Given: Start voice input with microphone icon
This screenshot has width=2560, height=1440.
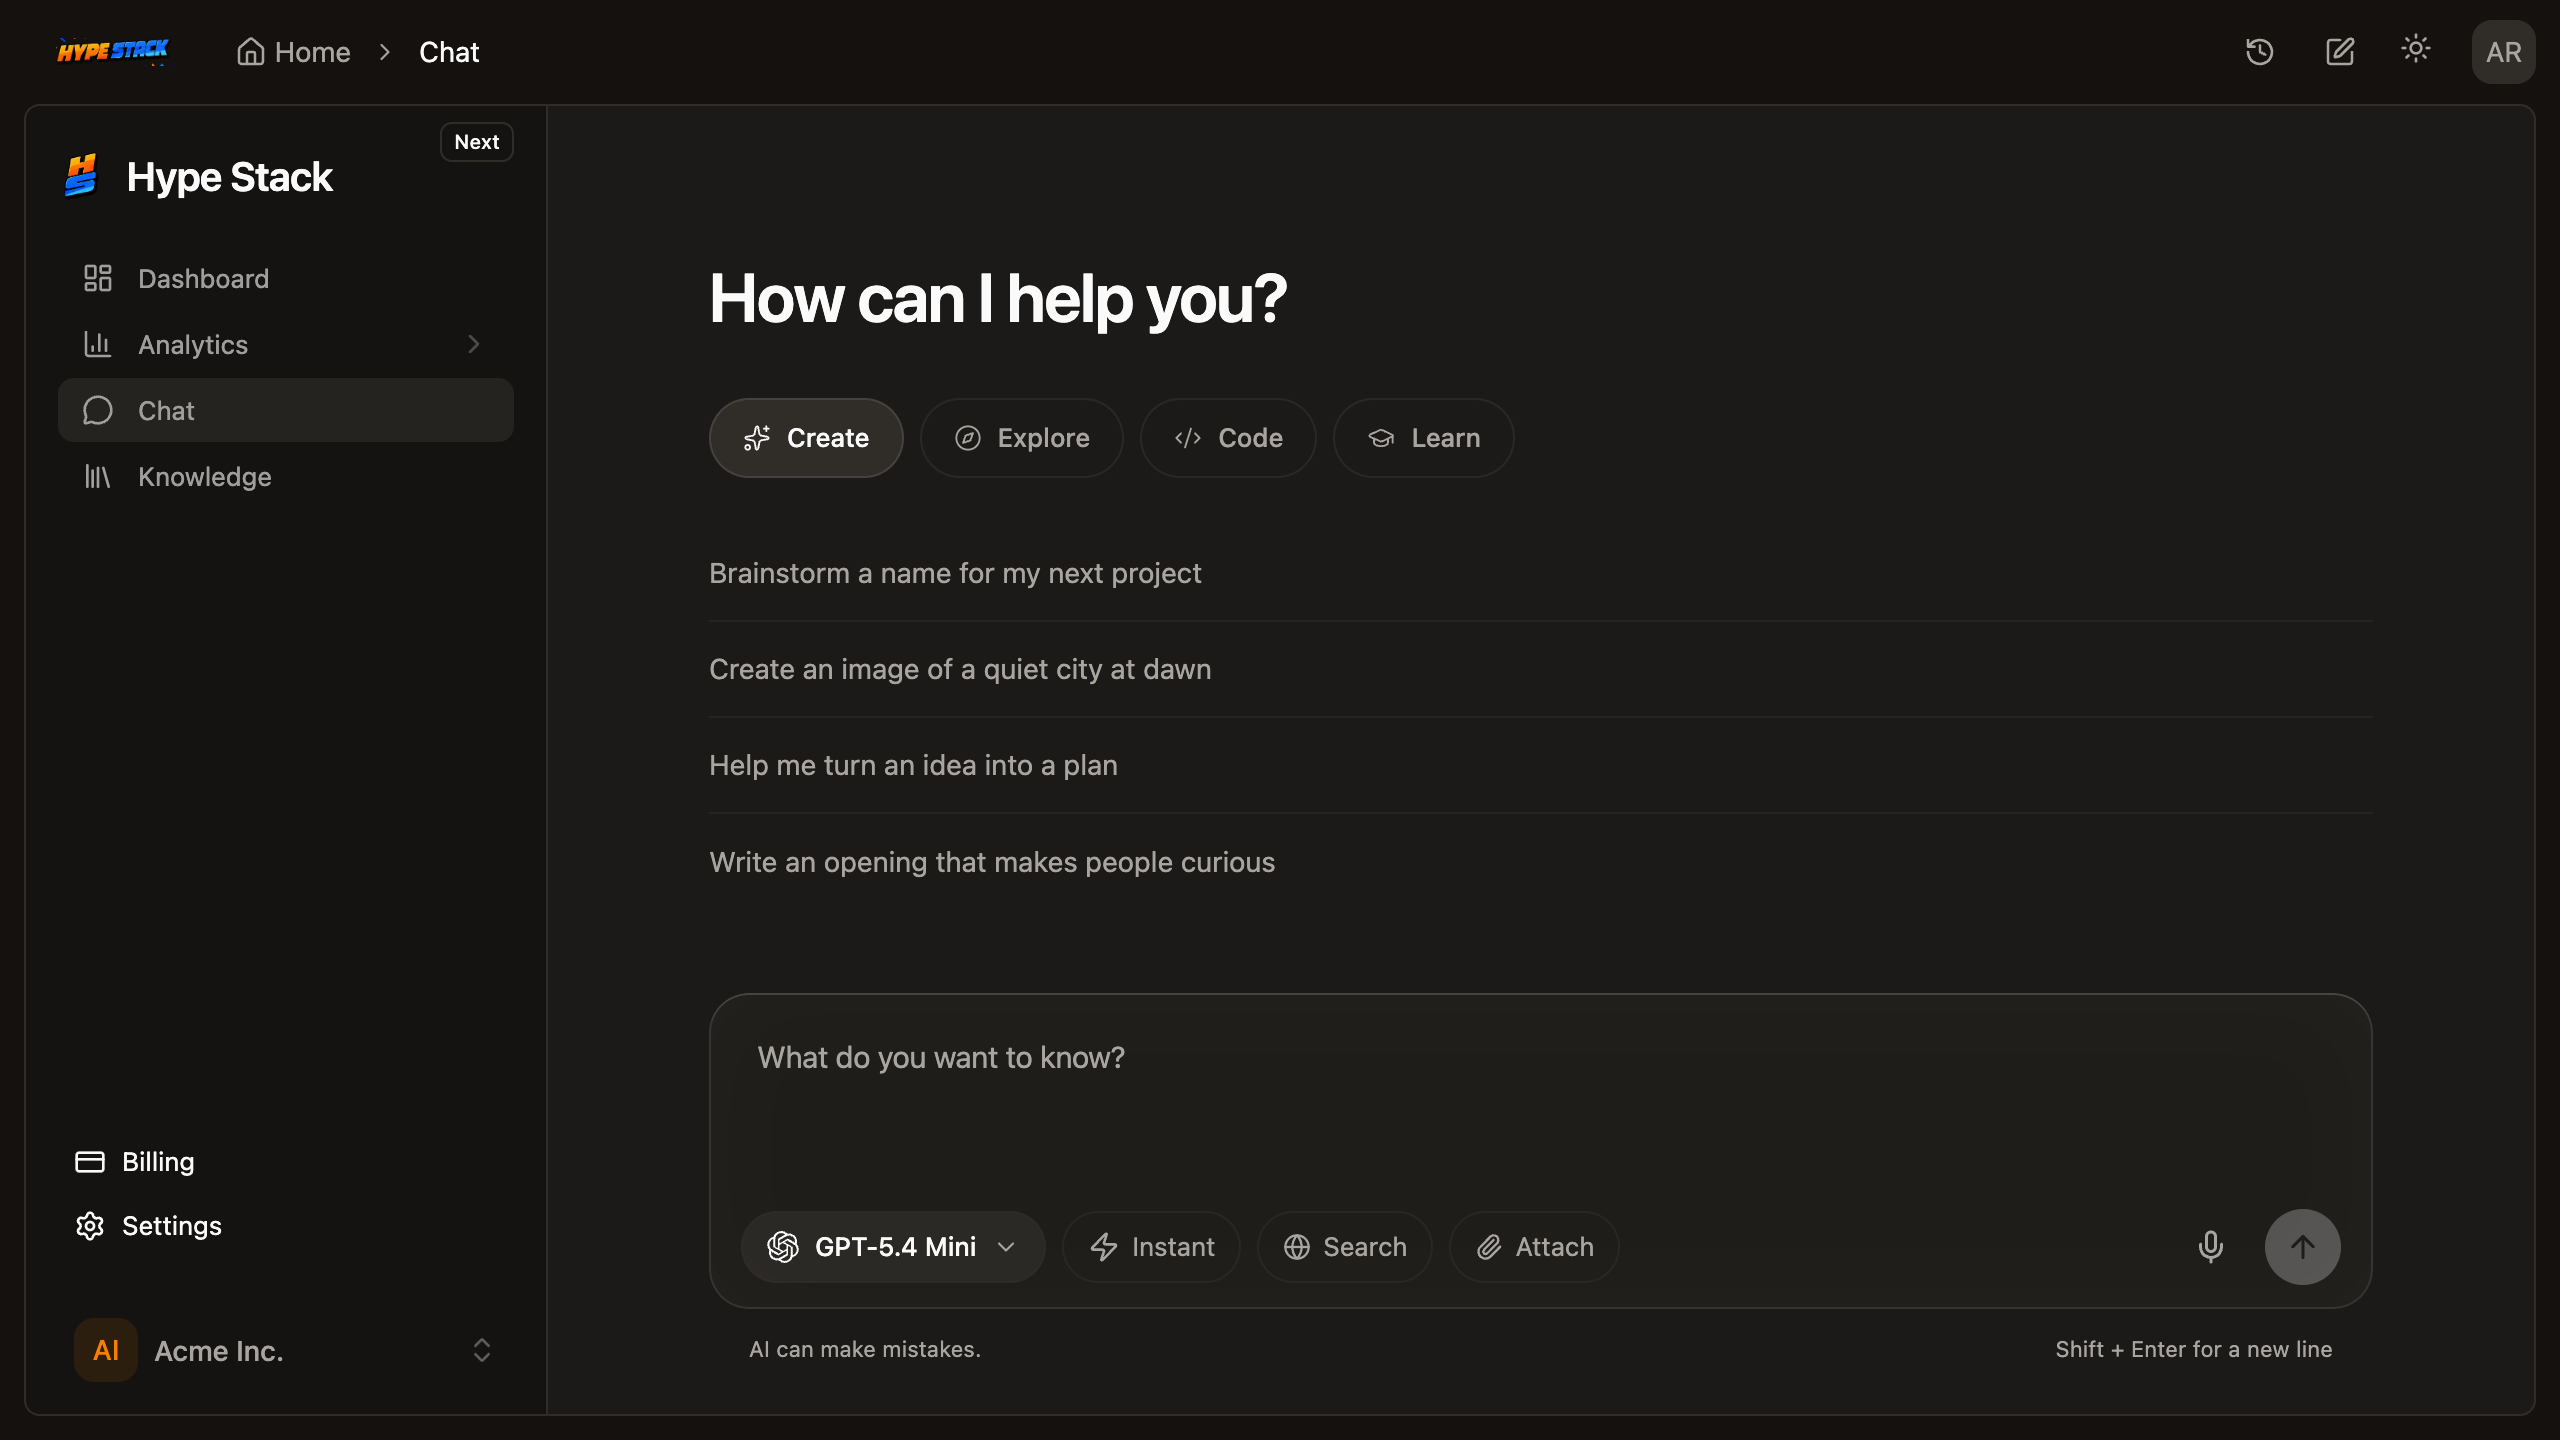Looking at the screenshot, I should click(x=2210, y=1247).
